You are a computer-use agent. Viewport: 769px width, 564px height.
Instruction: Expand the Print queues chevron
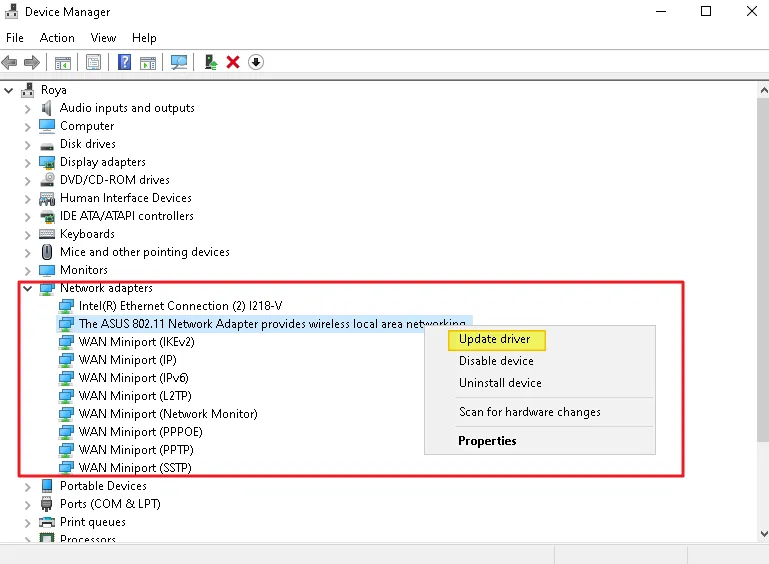[28, 523]
